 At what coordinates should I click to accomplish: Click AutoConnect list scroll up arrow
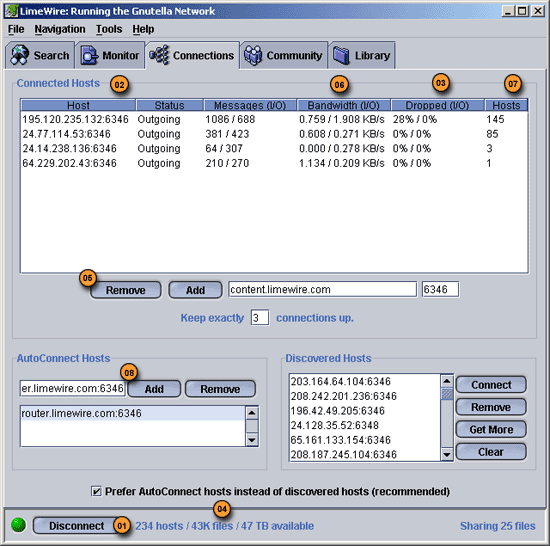252,413
